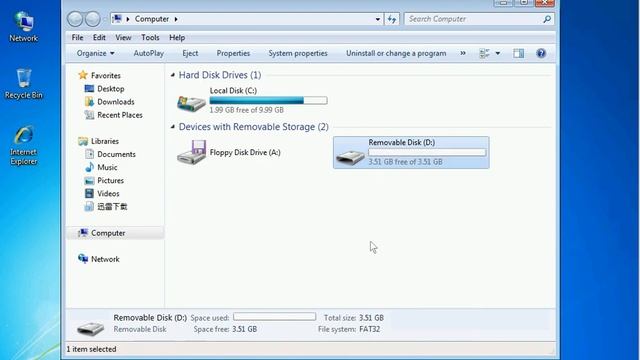This screenshot has width=640, height=360.
Task: Click the computer icon in address bar
Action: [117, 19]
